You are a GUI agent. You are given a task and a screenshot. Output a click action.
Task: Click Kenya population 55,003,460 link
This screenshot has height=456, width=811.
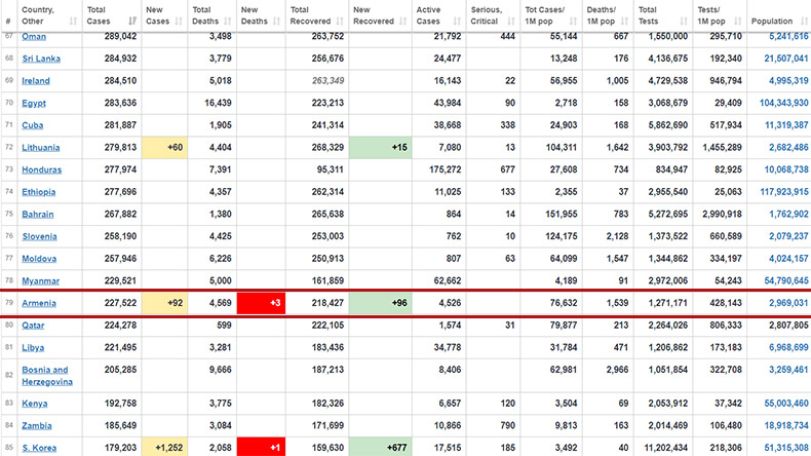tap(786, 404)
